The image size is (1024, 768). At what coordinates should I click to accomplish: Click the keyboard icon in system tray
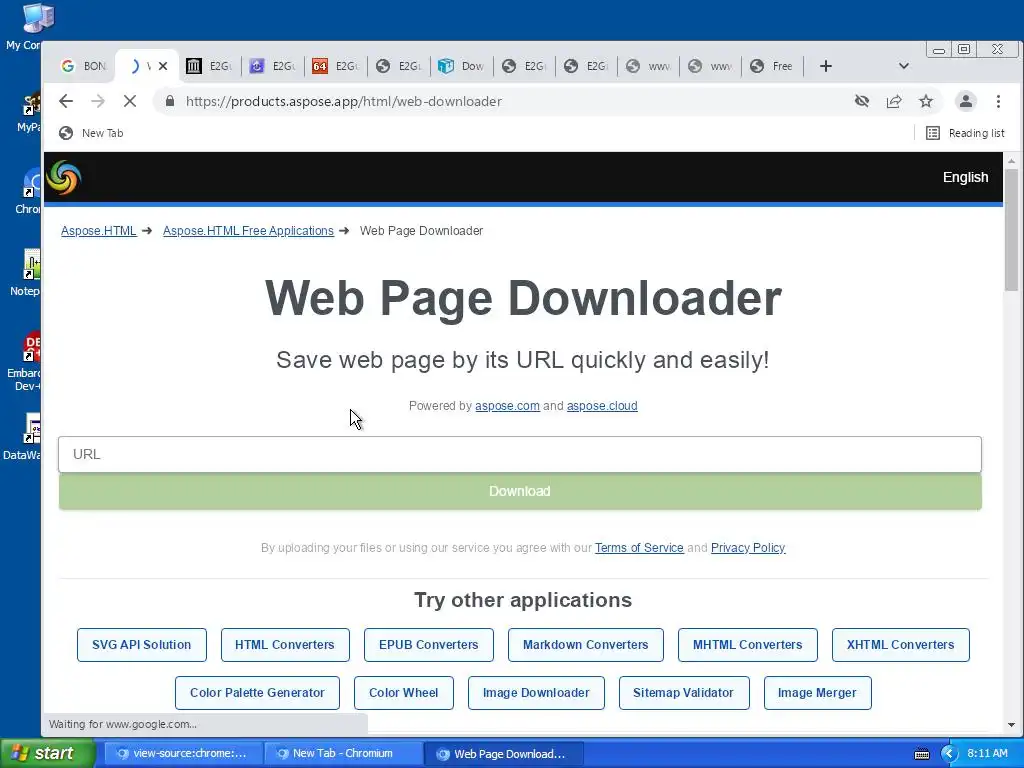click(922, 754)
